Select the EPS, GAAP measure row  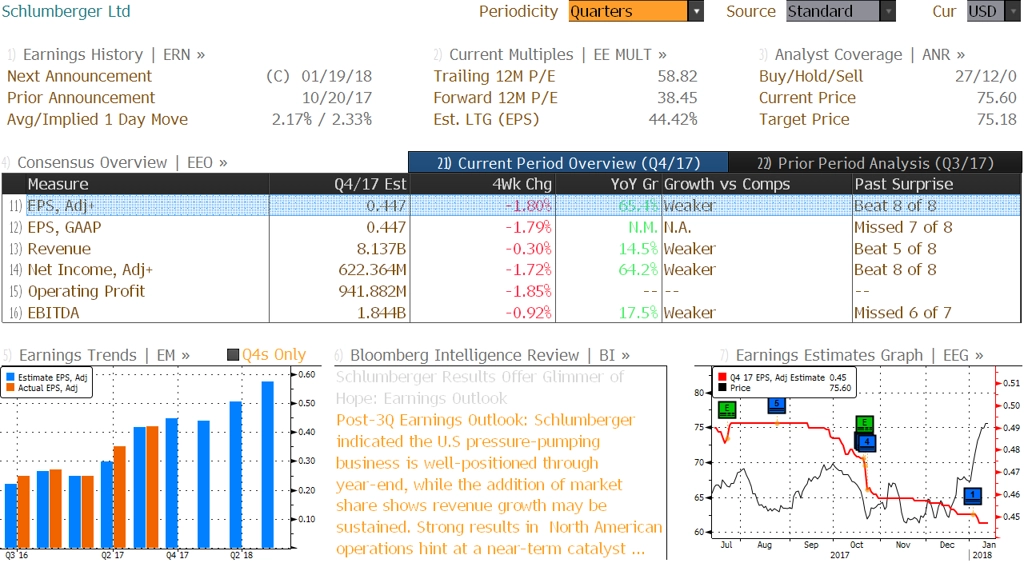tap(511, 227)
